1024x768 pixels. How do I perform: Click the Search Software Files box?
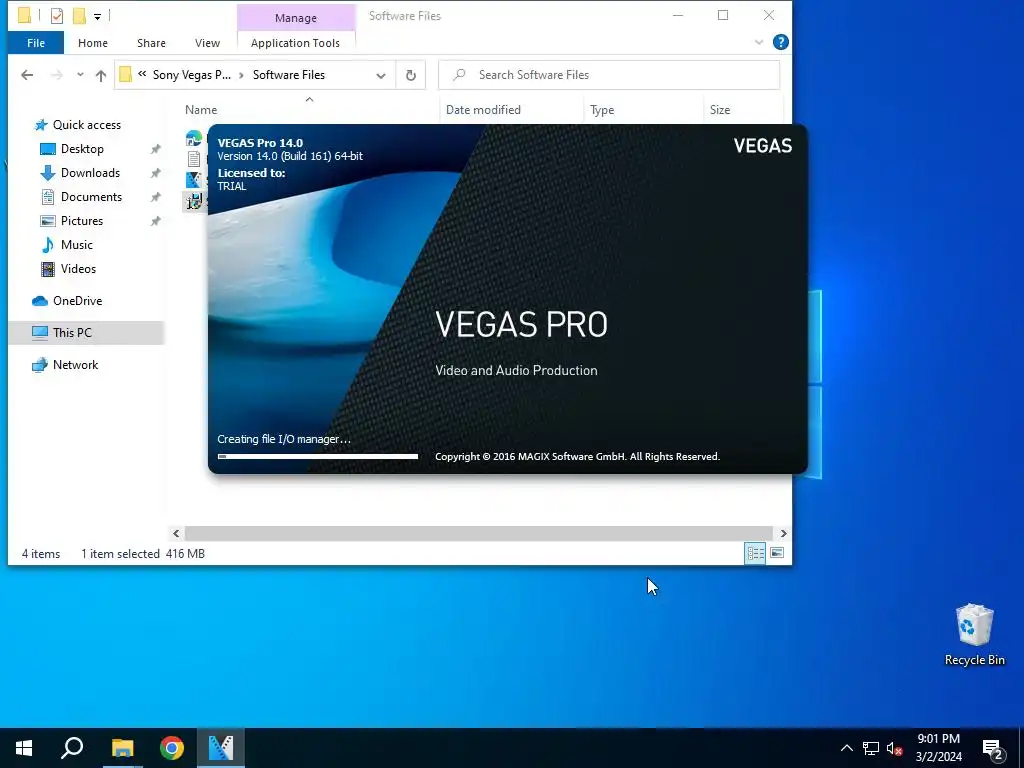tap(609, 75)
